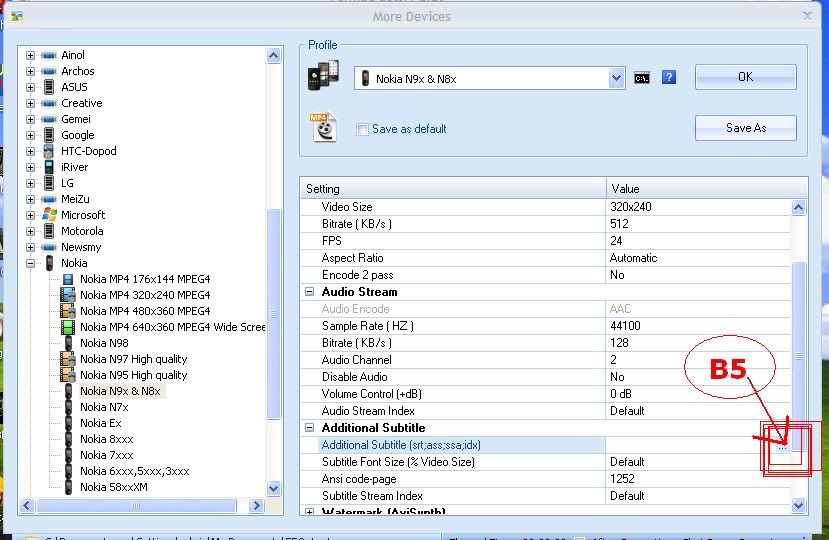Collapse the Audio Stream section
Viewport: 829px width, 540px height.
click(310, 292)
